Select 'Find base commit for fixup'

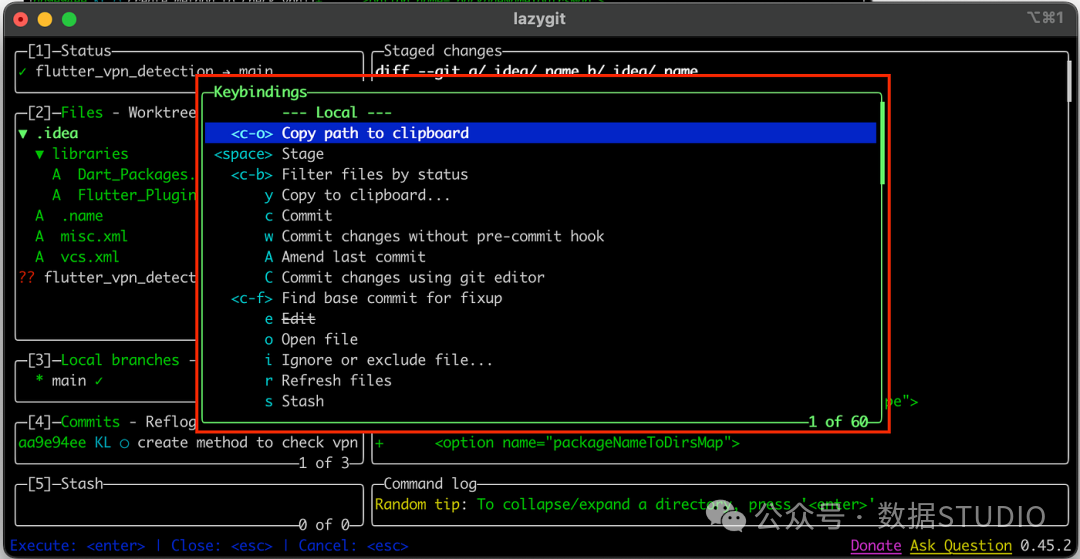[540, 298]
